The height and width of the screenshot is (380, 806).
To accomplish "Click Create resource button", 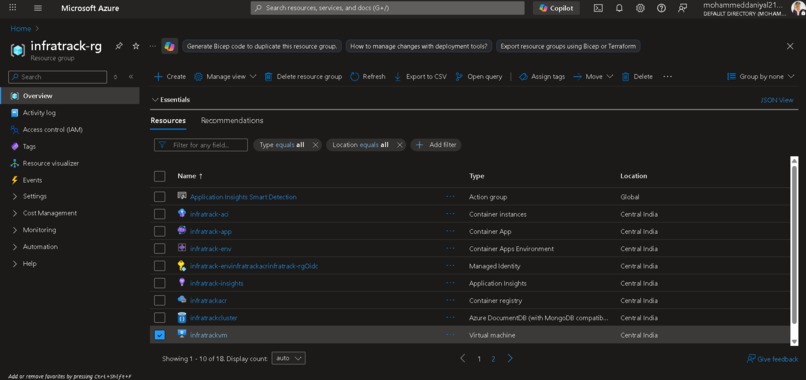I will [170, 77].
